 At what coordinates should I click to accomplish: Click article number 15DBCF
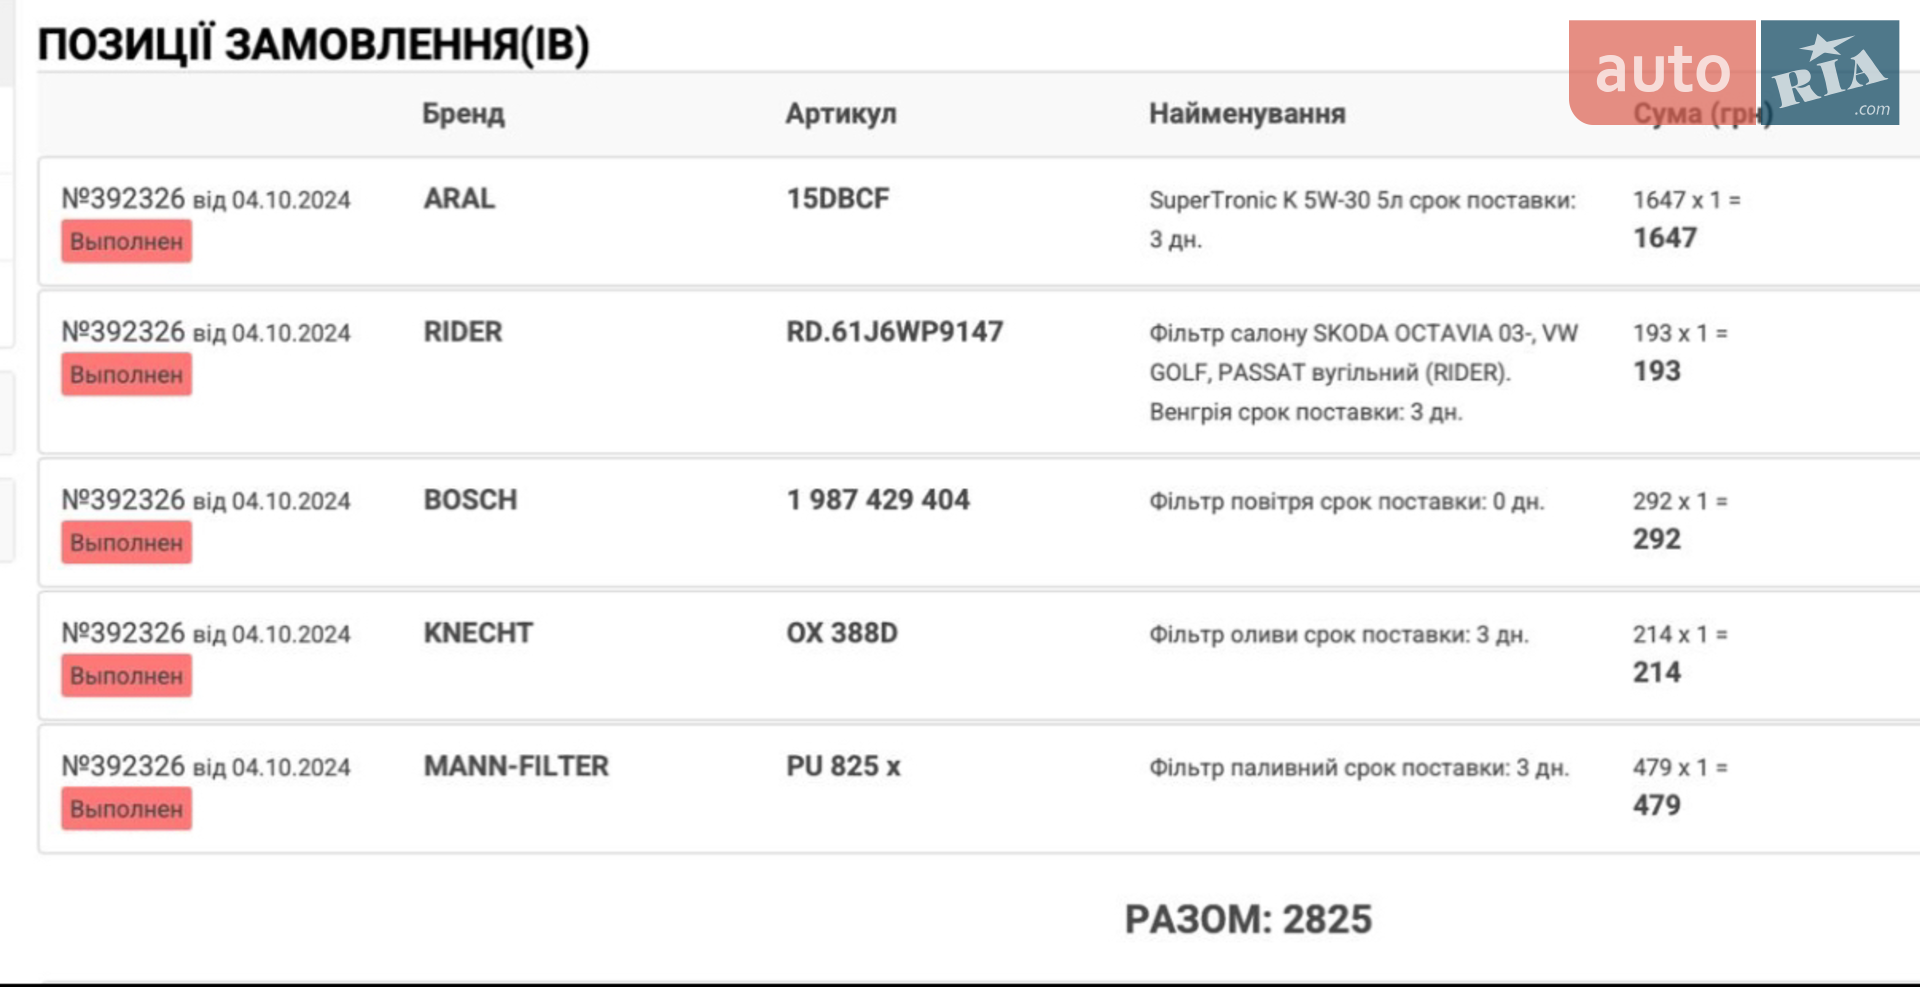click(x=838, y=199)
